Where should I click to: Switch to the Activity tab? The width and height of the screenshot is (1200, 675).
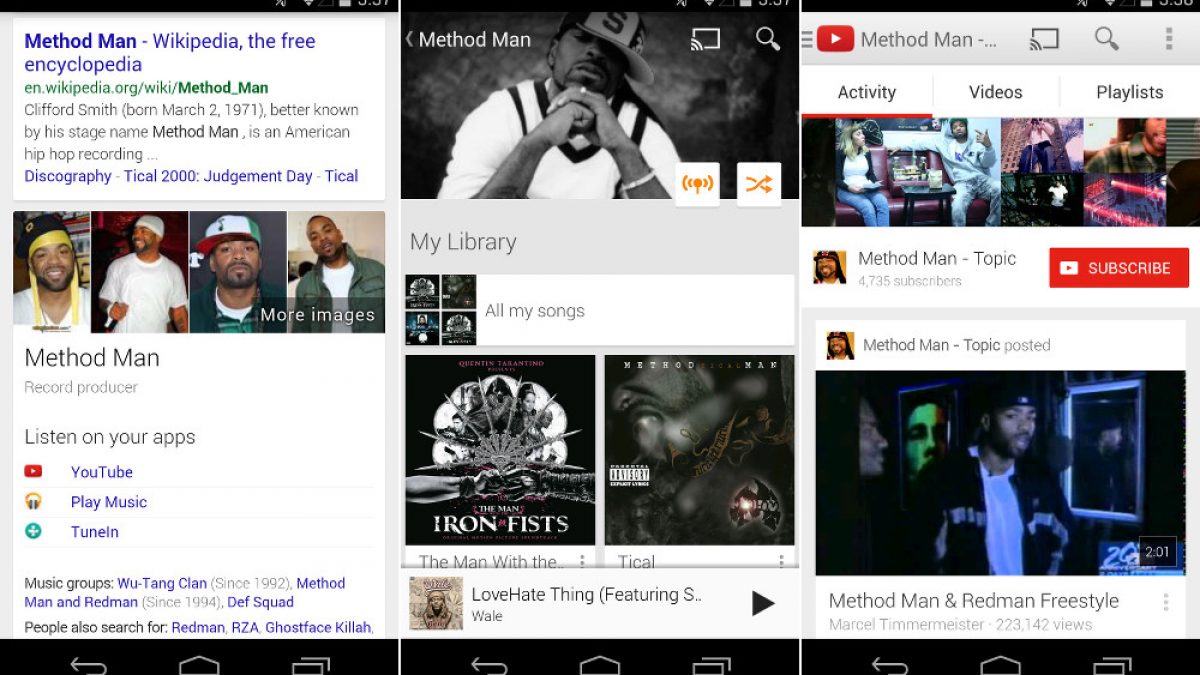click(866, 92)
